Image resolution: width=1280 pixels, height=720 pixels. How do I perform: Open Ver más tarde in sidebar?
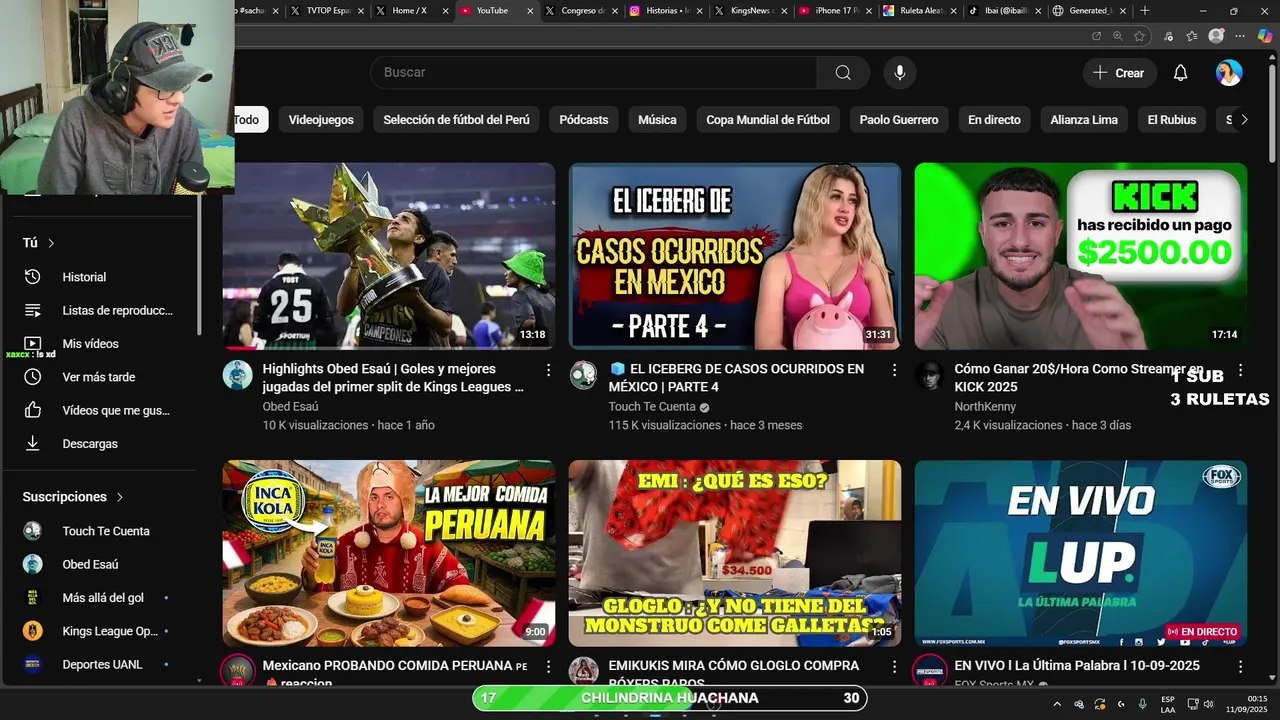pos(100,377)
